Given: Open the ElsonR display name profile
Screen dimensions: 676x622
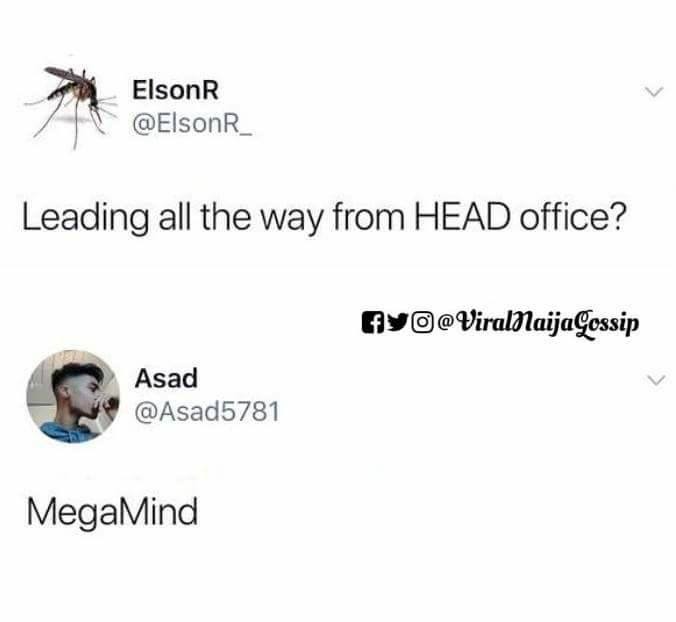Looking at the screenshot, I should (175, 91).
